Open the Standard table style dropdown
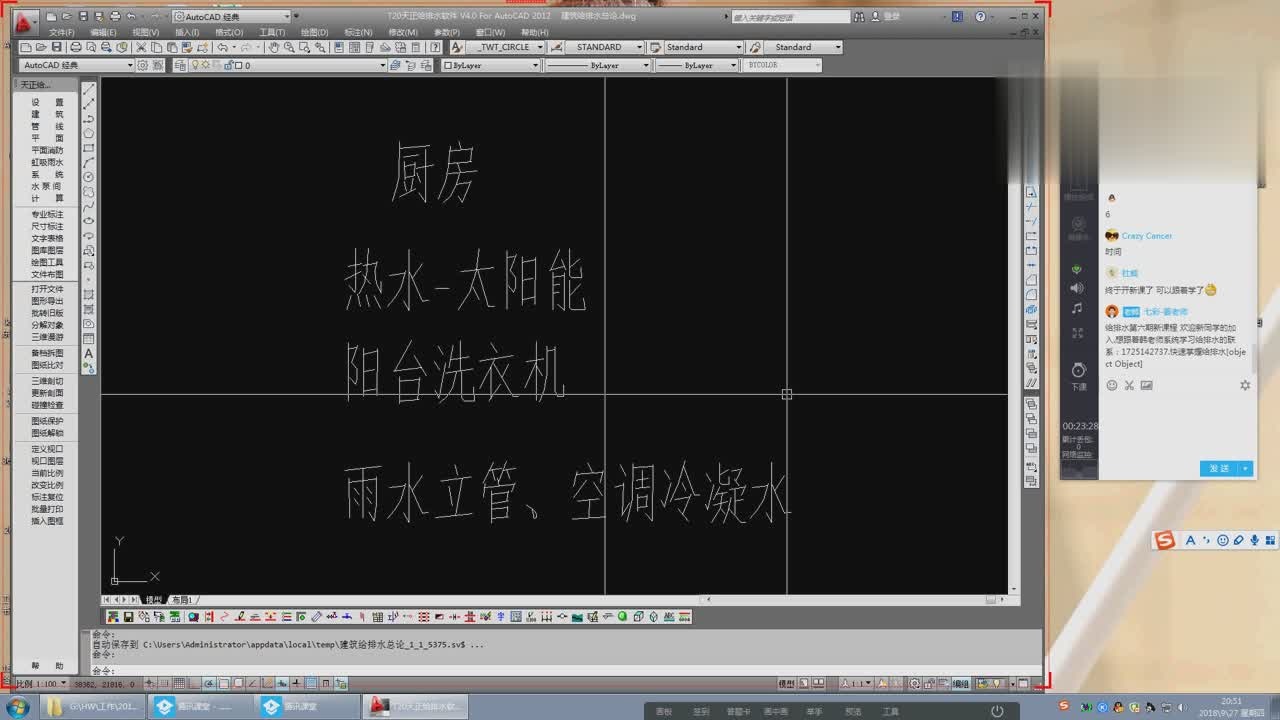This screenshot has width=1280, height=720. (x=739, y=47)
